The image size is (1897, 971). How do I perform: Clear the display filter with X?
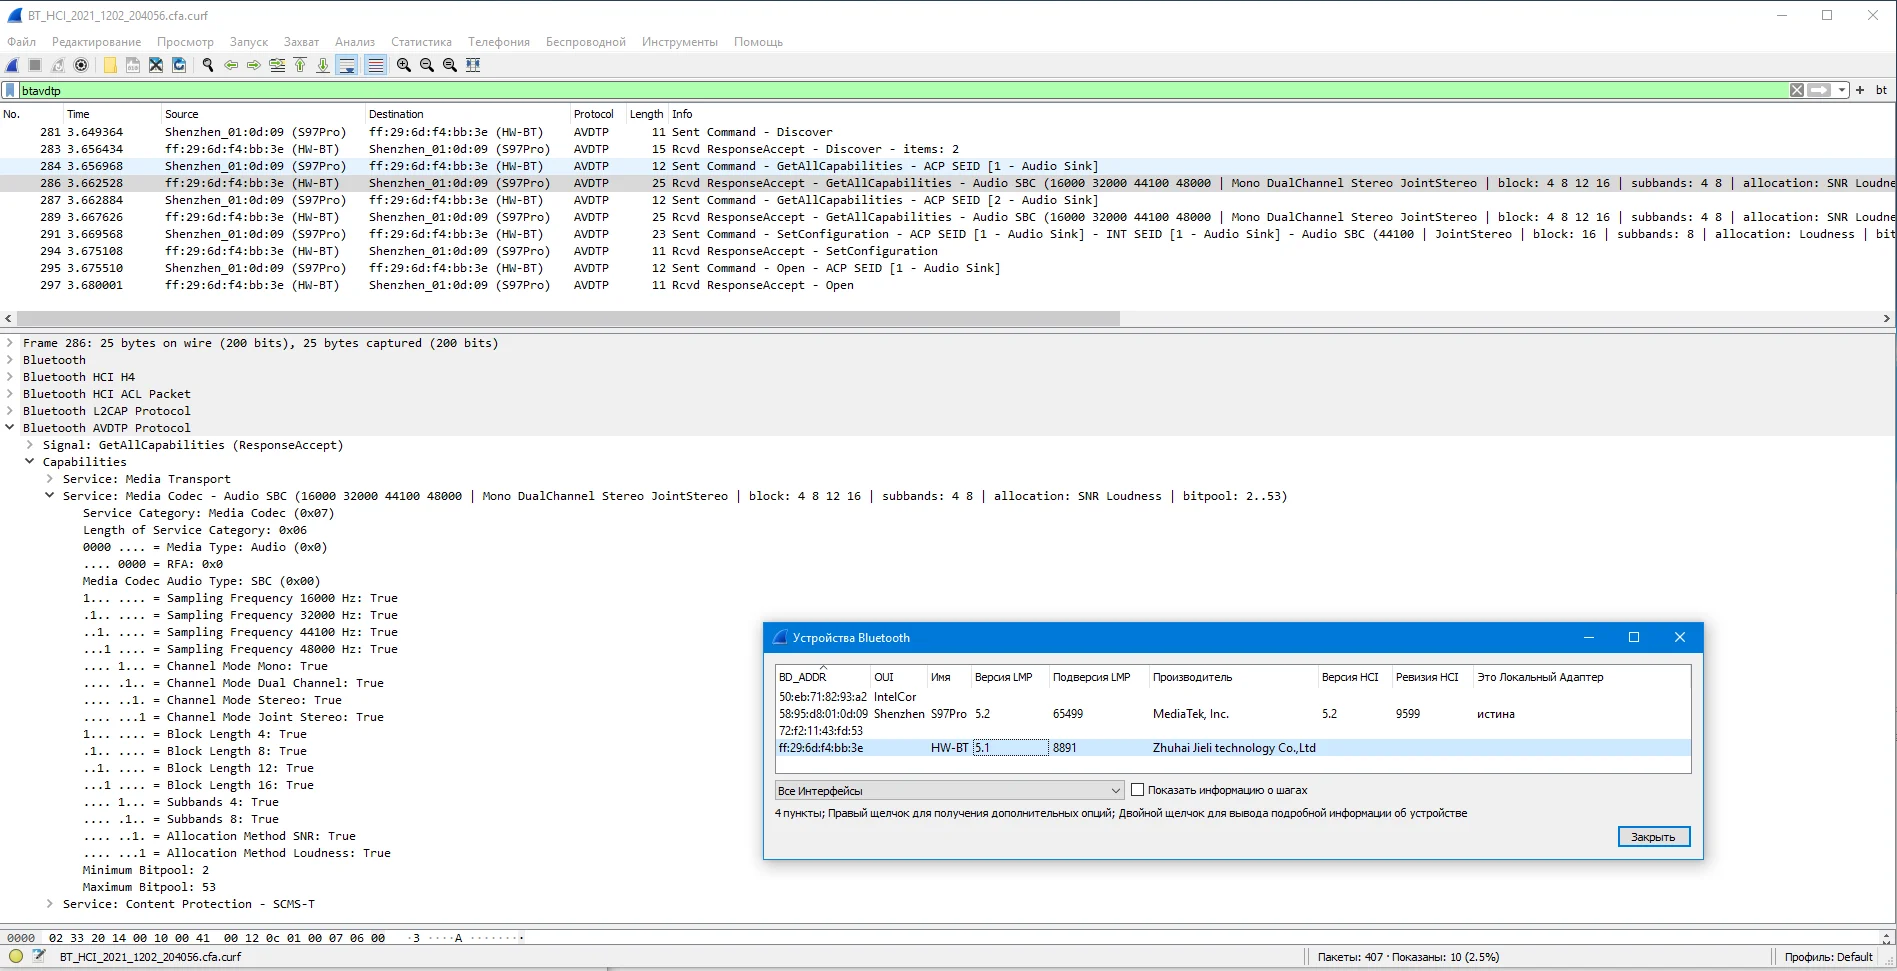click(1797, 90)
